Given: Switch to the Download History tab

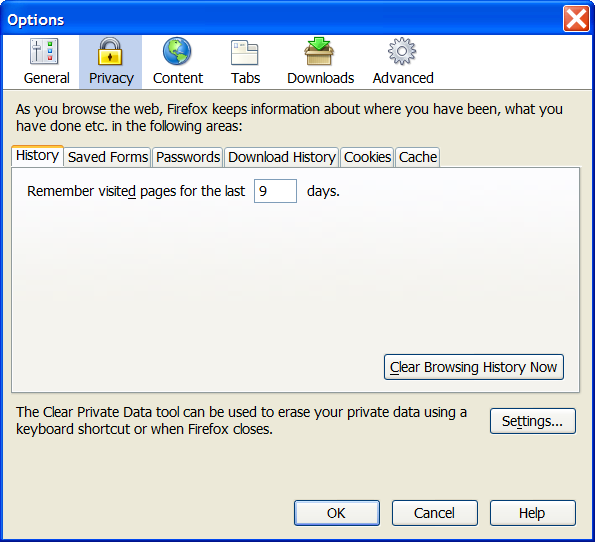Looking at the screenshot, I should click(282, 157).
